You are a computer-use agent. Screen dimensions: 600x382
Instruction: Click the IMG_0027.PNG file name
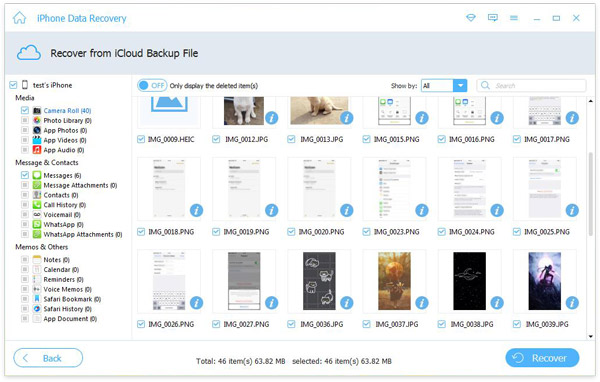click(x=246, y=324)
